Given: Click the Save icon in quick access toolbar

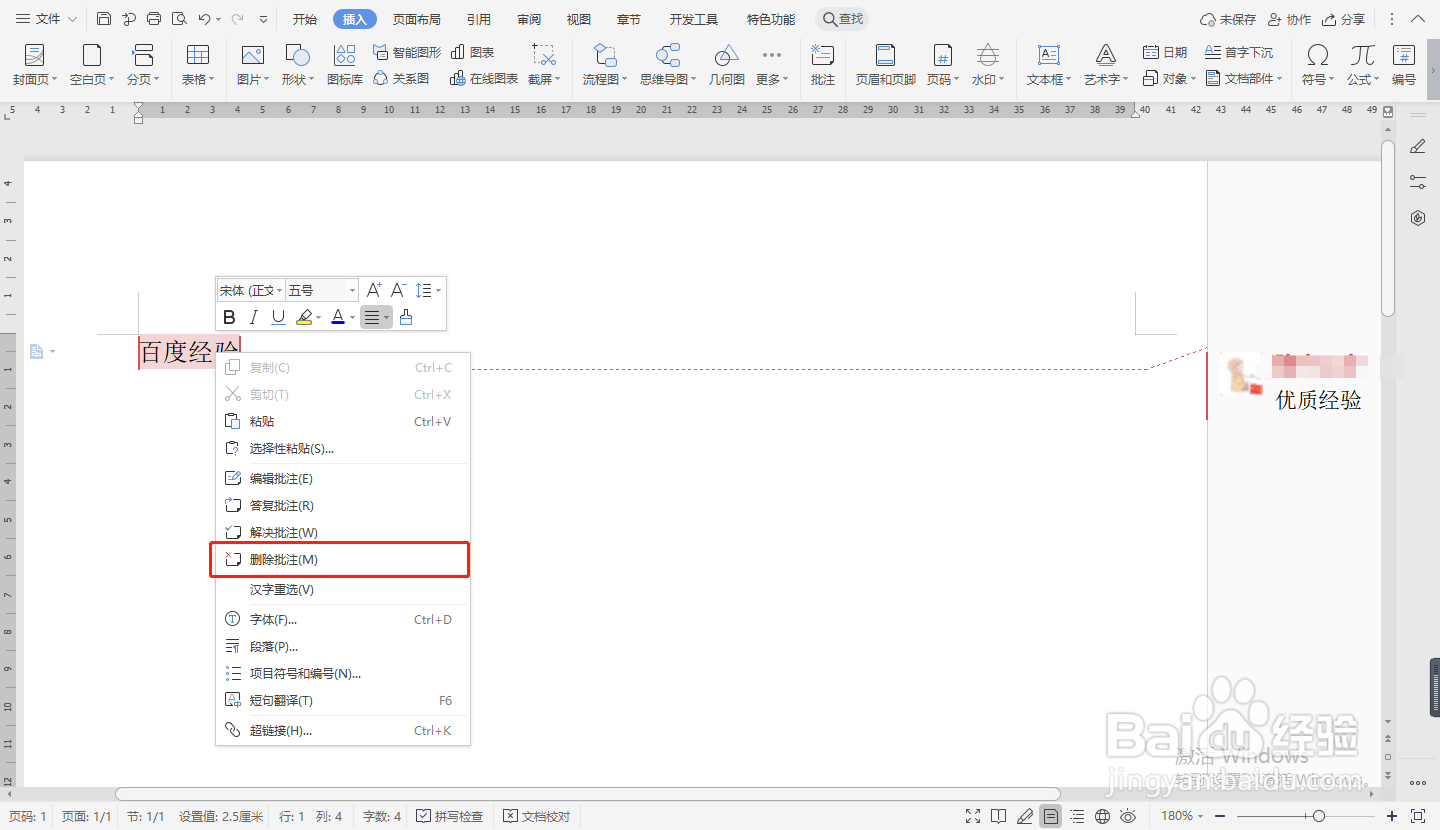Looking at the screenshot, I should (104, 19).
